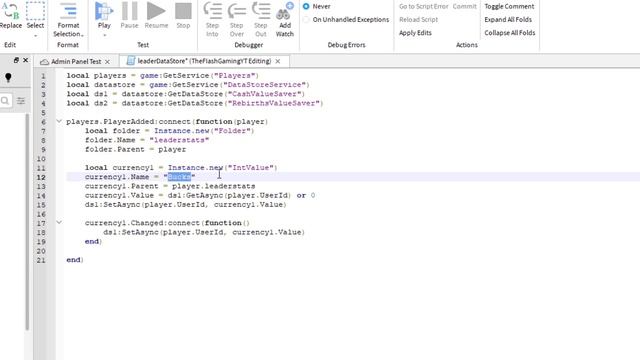The height and width of the screenshot is (360, 640).
Task: Click Step Out debugger icon
Action: (261, 11)
